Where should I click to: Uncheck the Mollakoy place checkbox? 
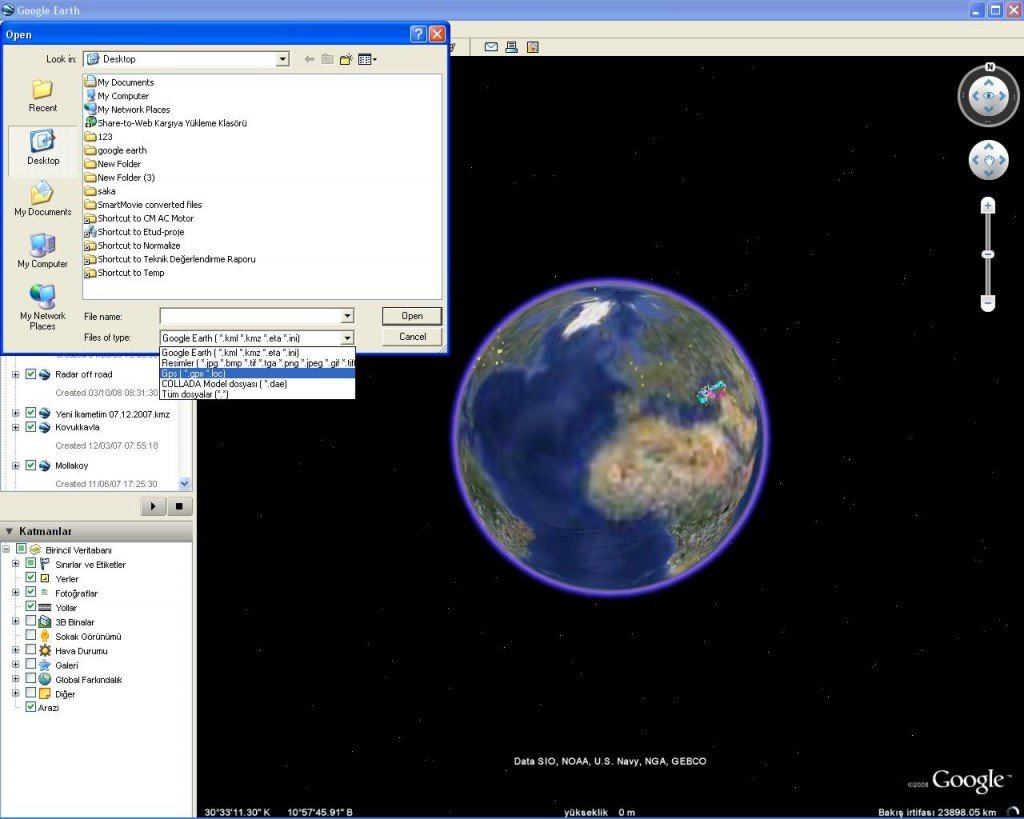pos(30,466)
